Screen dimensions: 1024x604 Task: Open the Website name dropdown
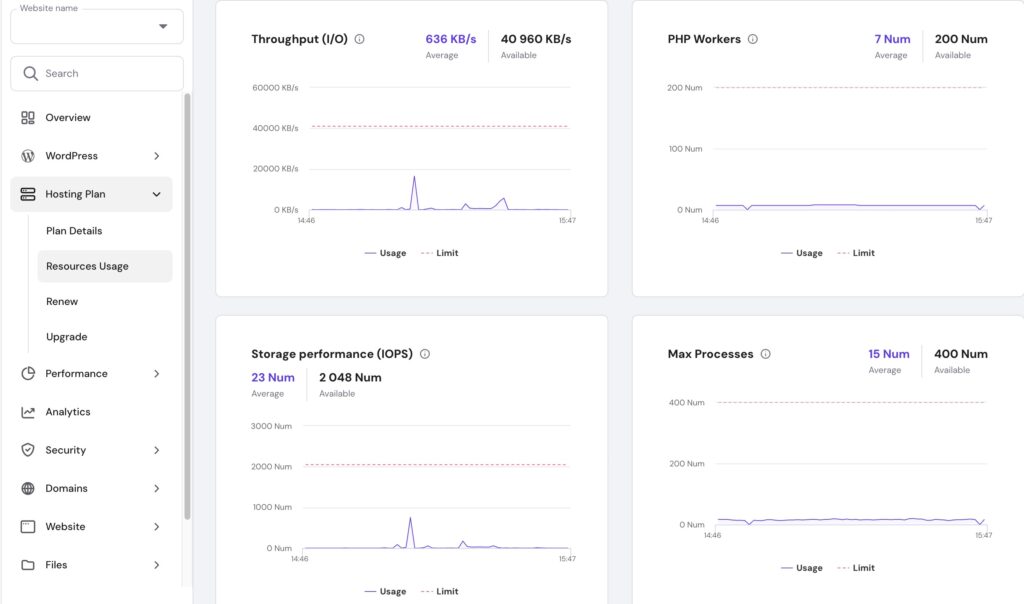coord(163,26)
